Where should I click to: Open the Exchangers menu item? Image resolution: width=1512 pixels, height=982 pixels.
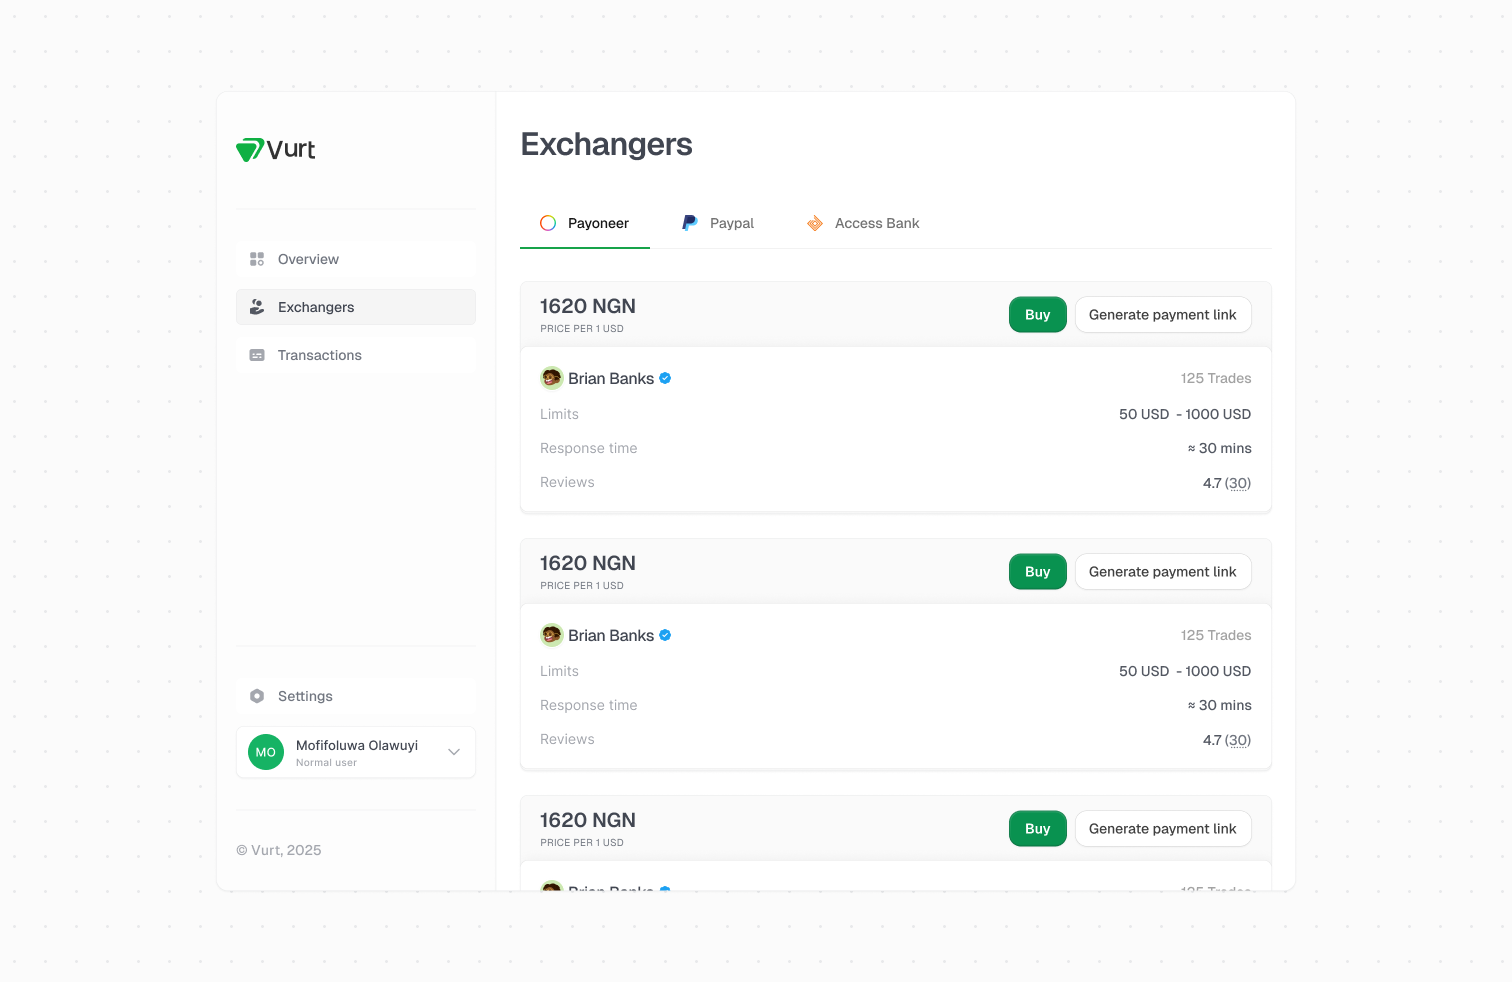[356, 307]
